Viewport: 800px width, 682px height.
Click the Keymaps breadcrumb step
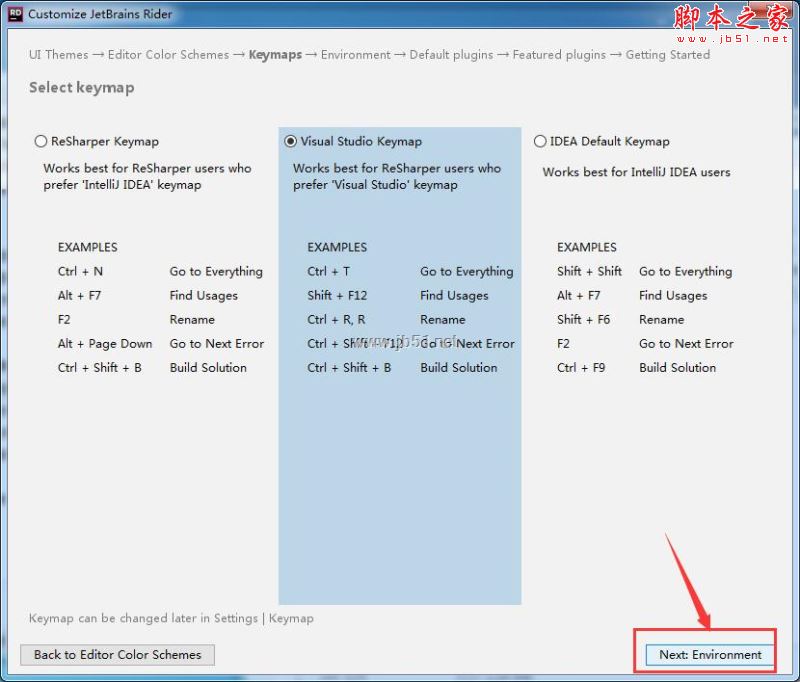point(275,55)
